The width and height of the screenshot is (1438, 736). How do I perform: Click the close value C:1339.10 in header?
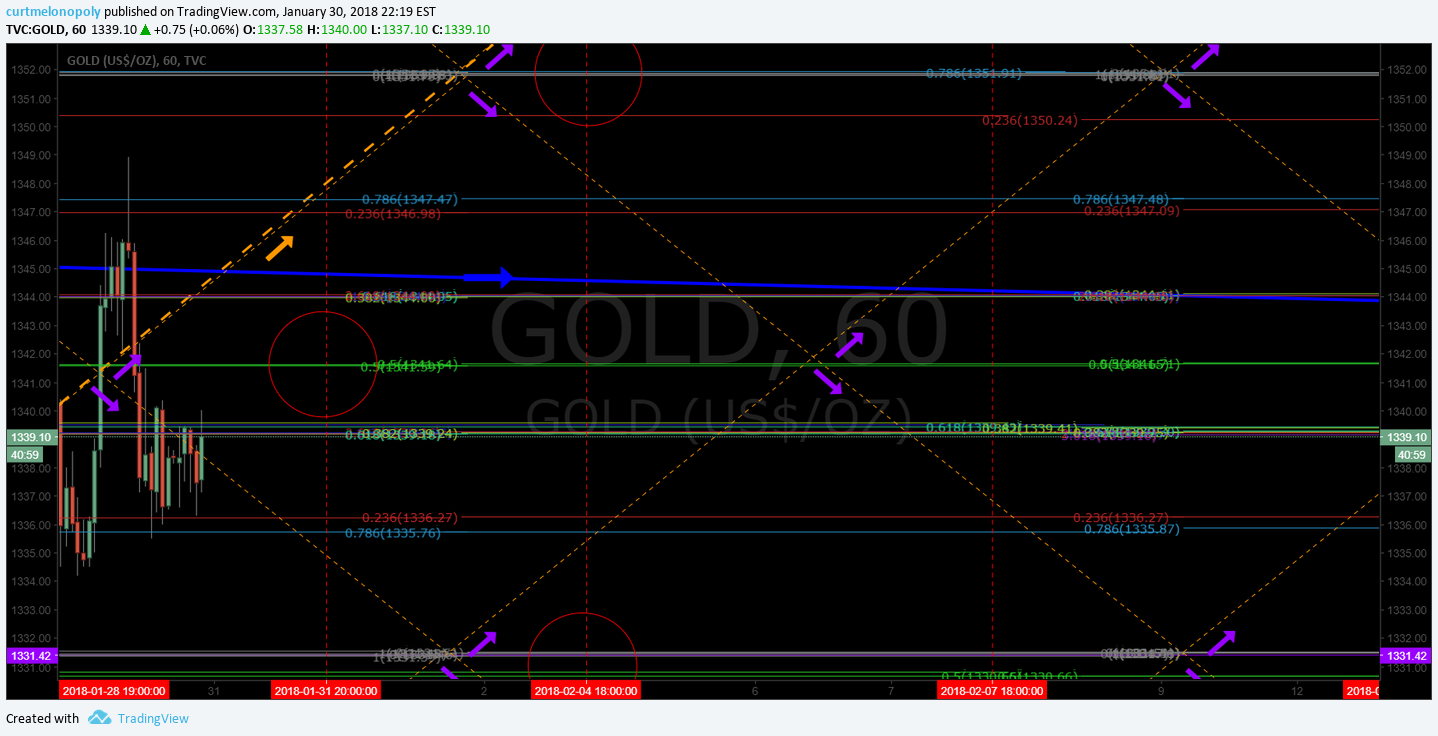click(x=461, y=30)
